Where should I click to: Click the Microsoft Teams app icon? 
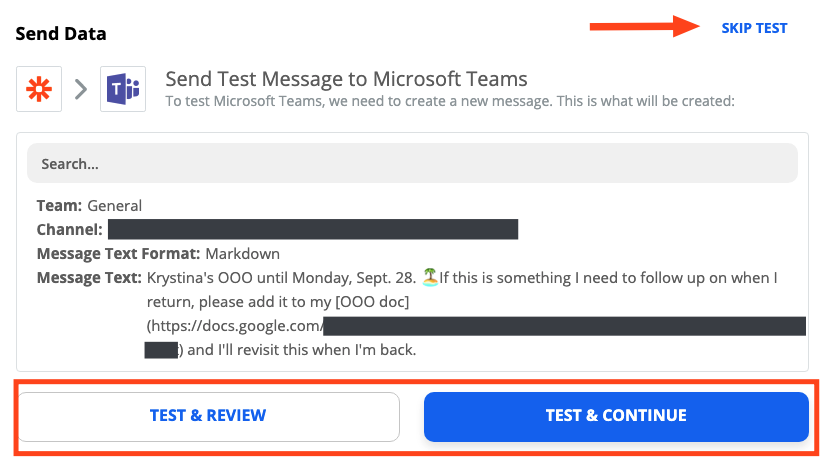(x=123, y=89)
